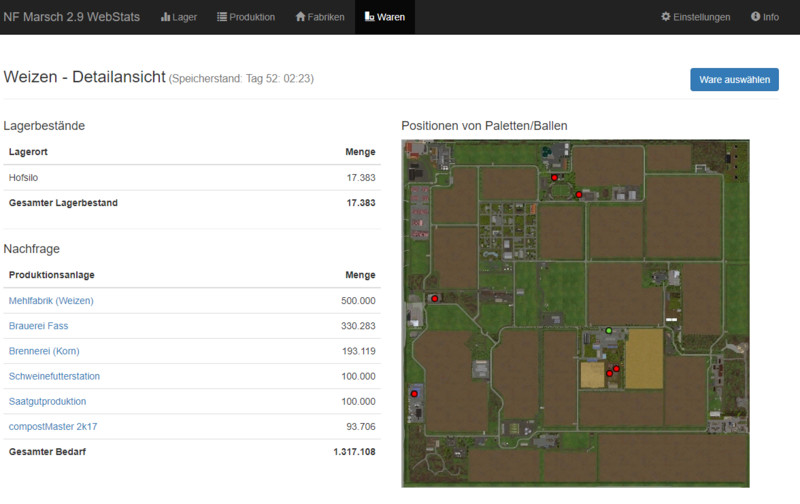Screen dimensions: 800x504
Task: Open the Mehlfabrik (Weizen) link
Action: coord(52,301)
